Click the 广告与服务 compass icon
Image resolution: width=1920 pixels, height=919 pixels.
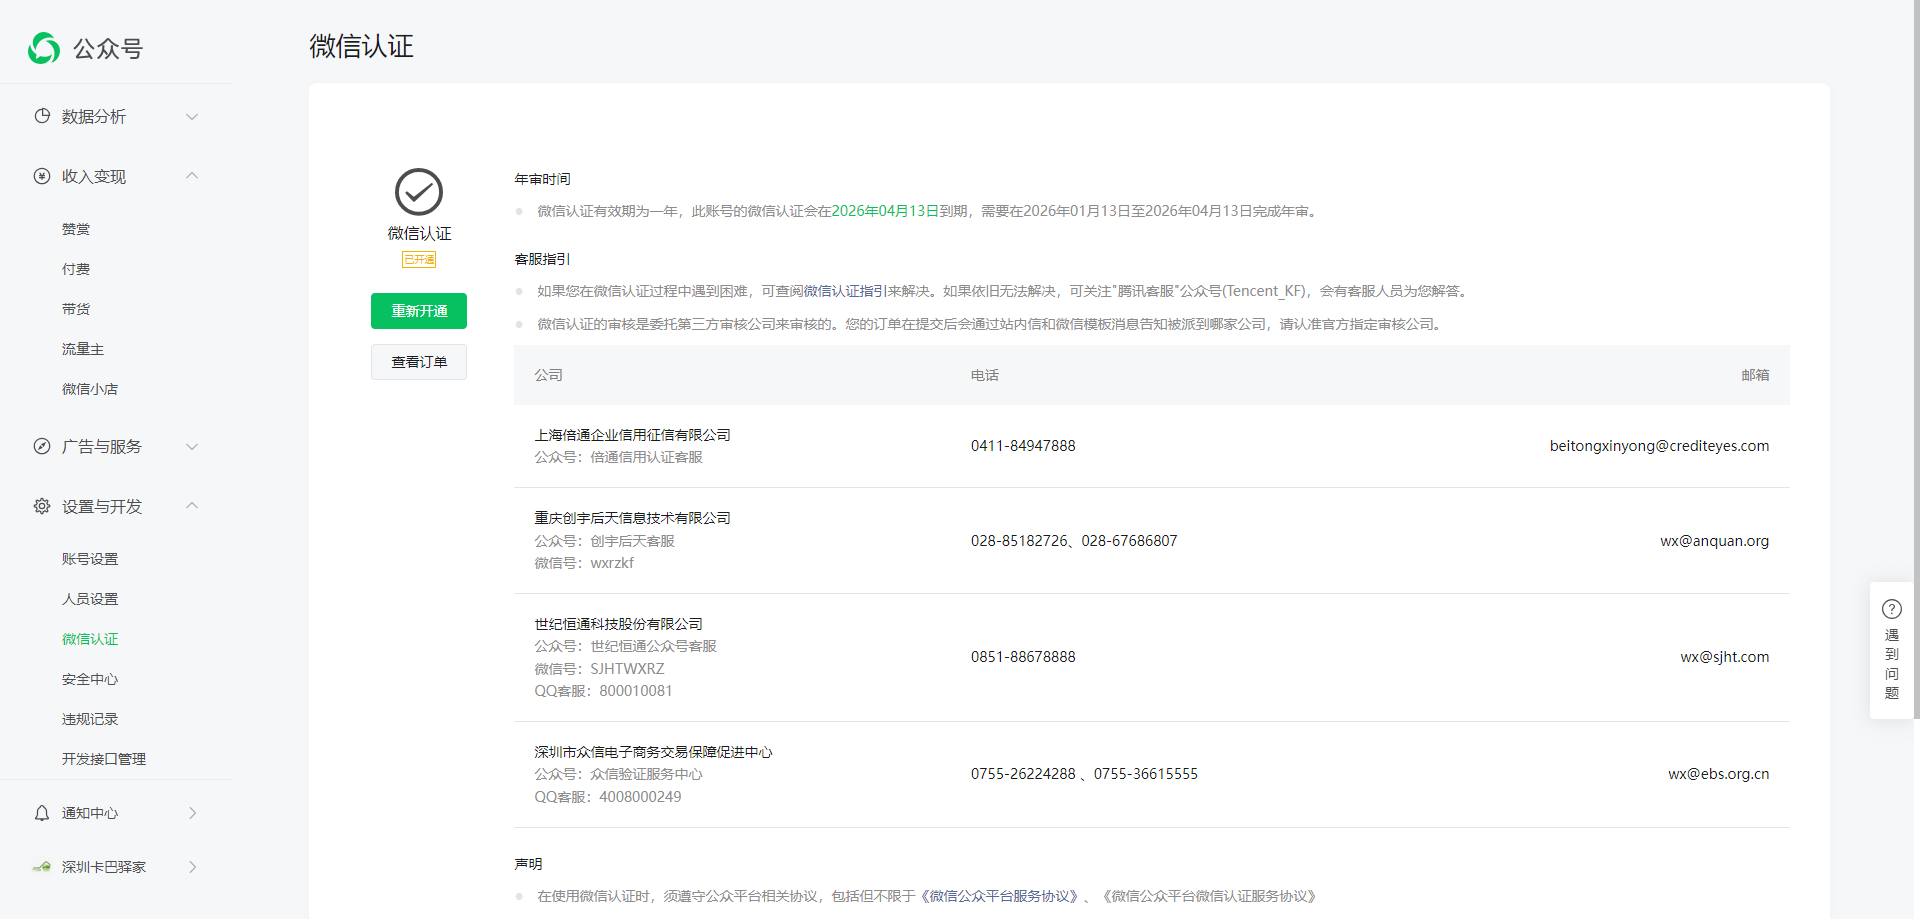coord(42,446)
